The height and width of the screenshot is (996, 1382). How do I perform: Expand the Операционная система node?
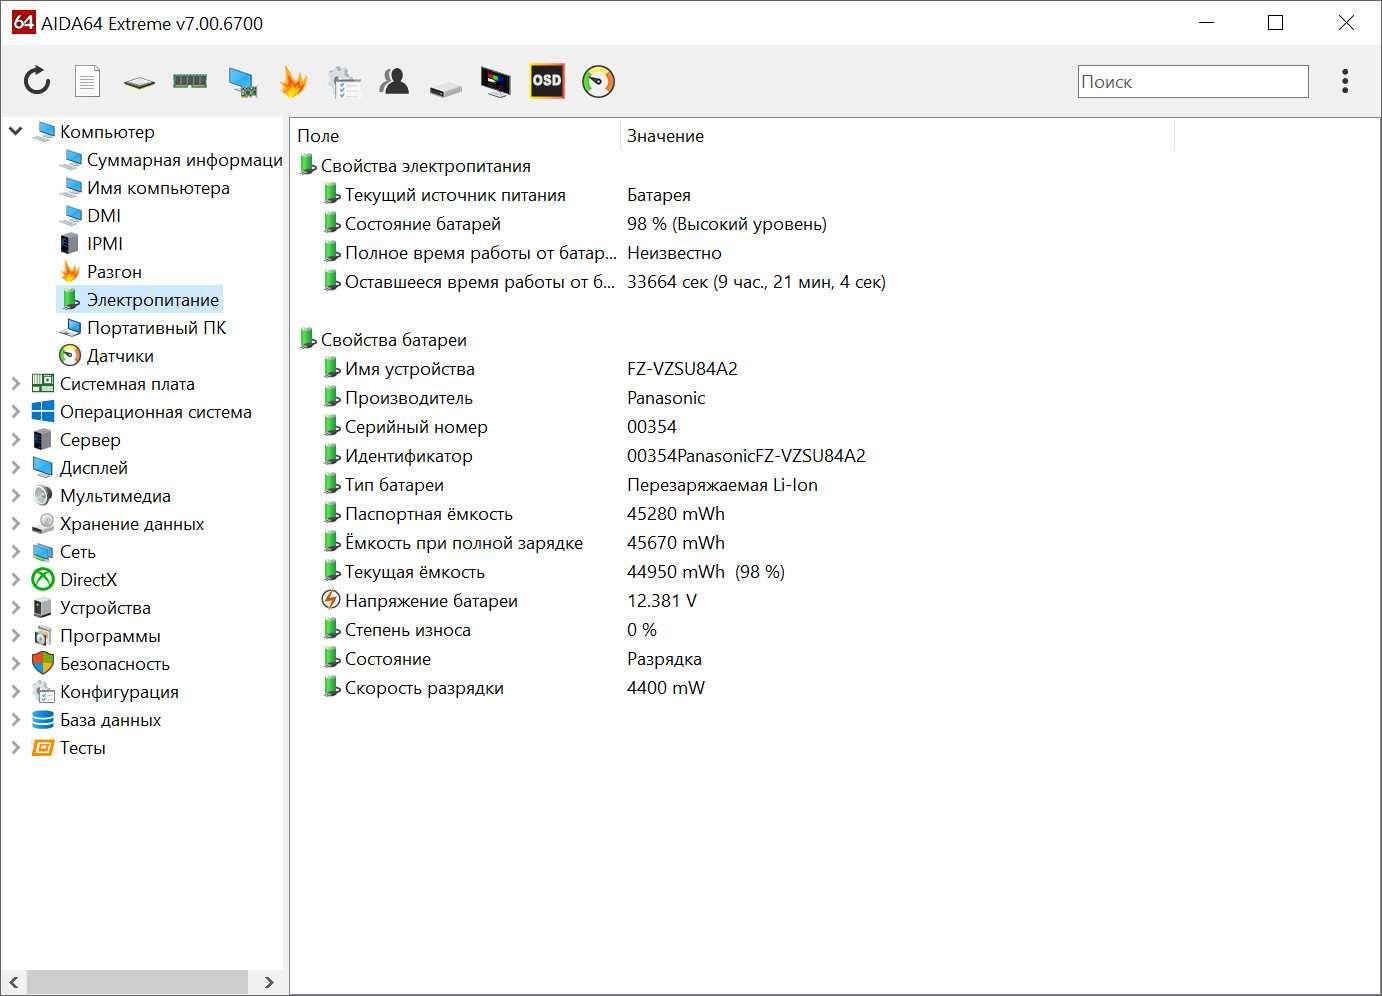pos(15,412)
